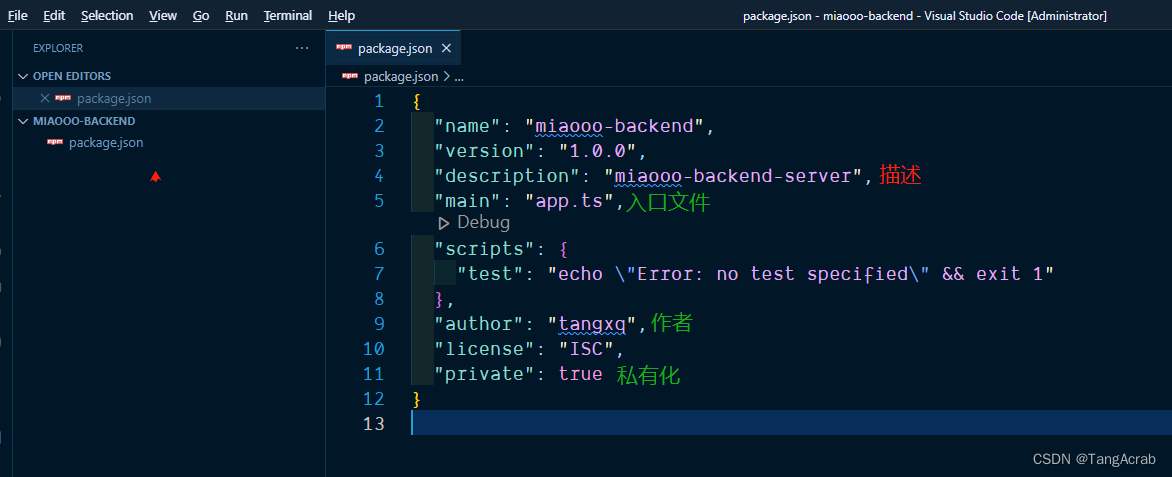This screenshot has width=1172, height=477.
Task: Select the package.json editor tab
Action: 395,49
